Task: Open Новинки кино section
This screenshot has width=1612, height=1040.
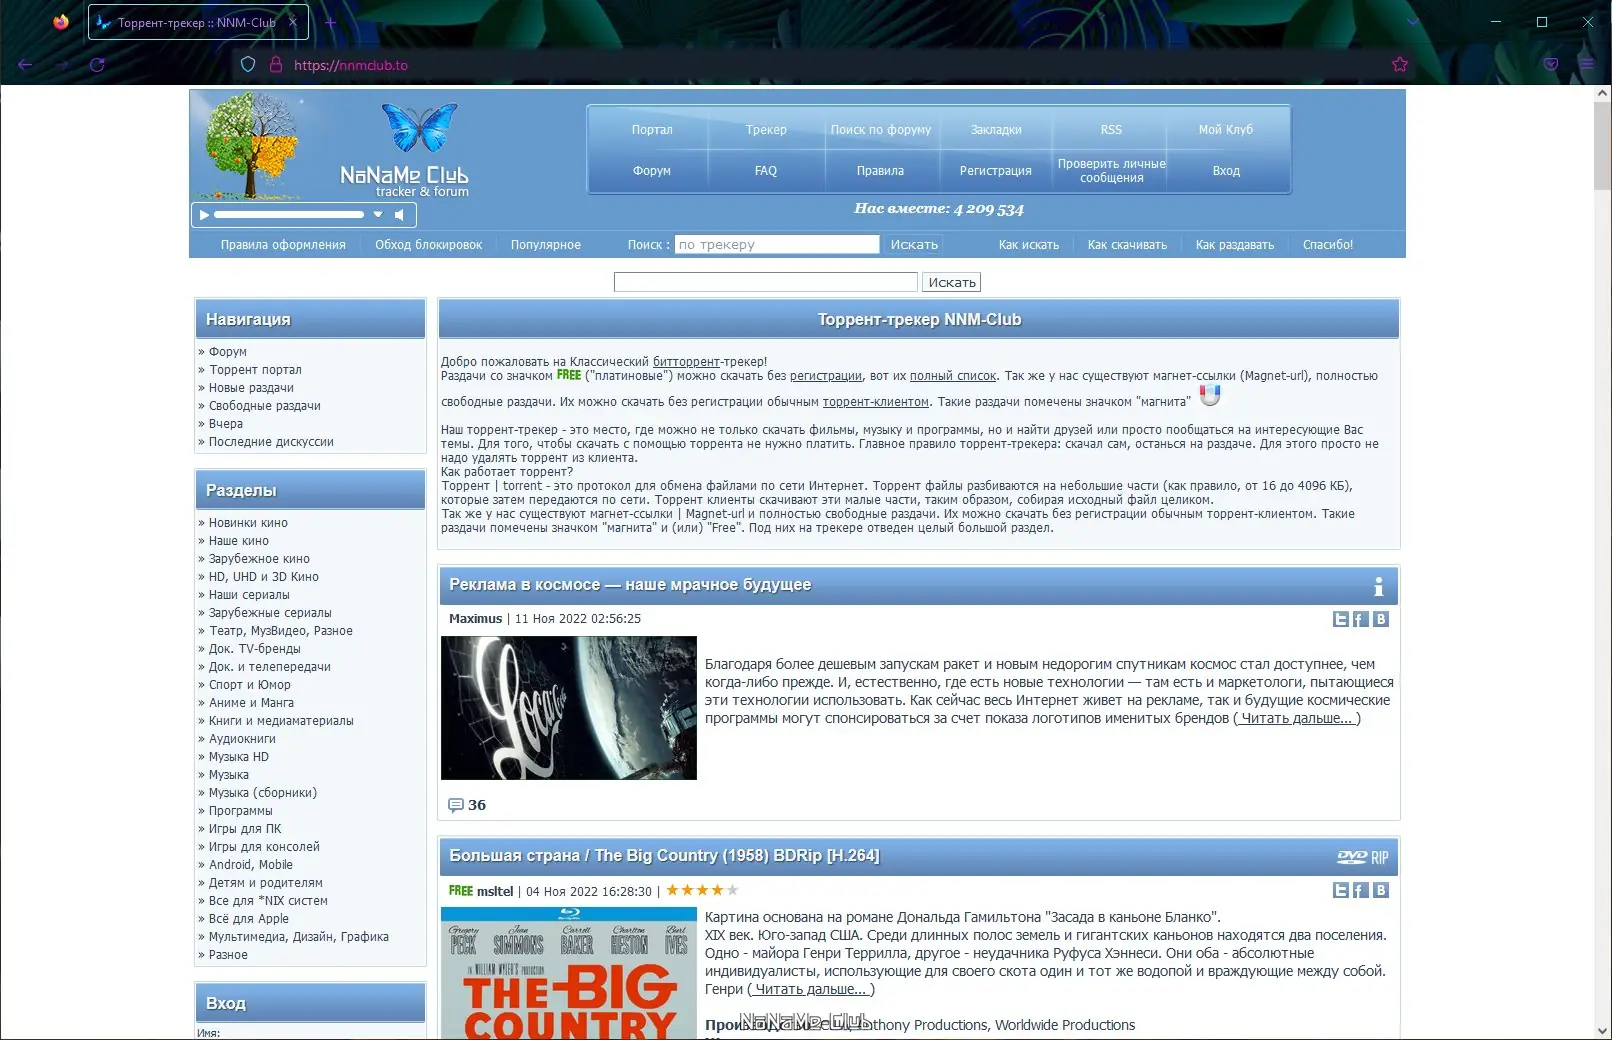Action: pyautogui.click(x=248, y=523)
